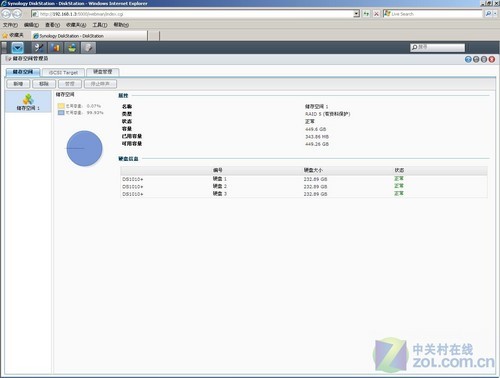The width and height of the screenshot is (500, 378).
Task: Select the 硬盘 3 row cell
Action: (220, 194)
